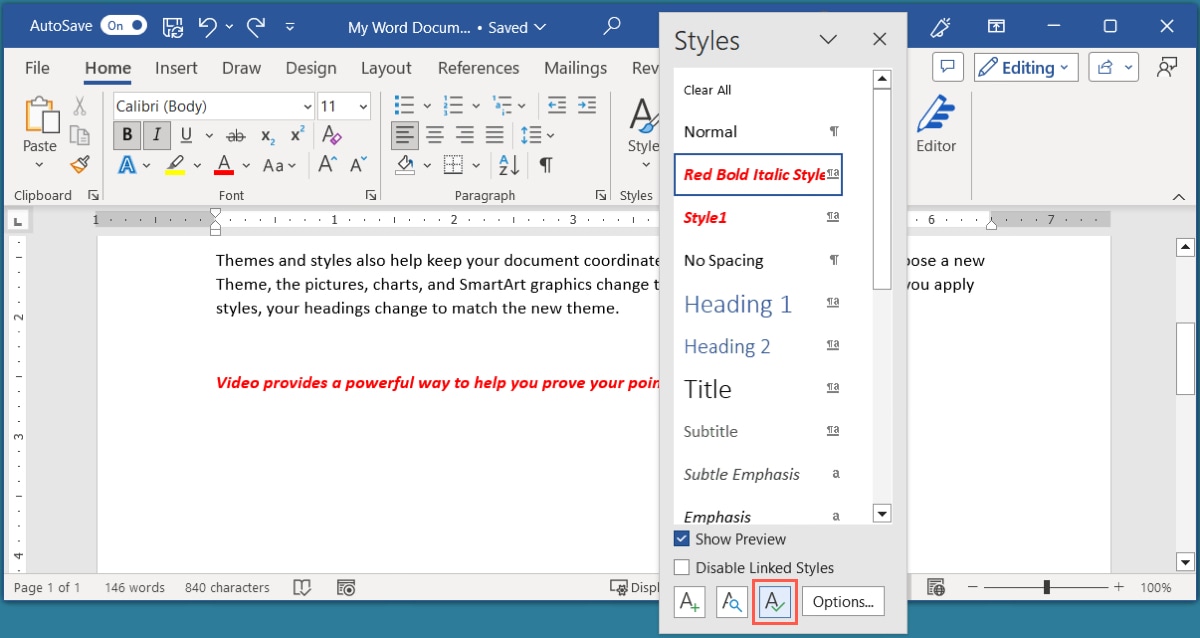Image resolution: width=1200 pixels, height=638 pixels.
Task: Enable Disable Linked Styles
Action: [x=682, y=567]
